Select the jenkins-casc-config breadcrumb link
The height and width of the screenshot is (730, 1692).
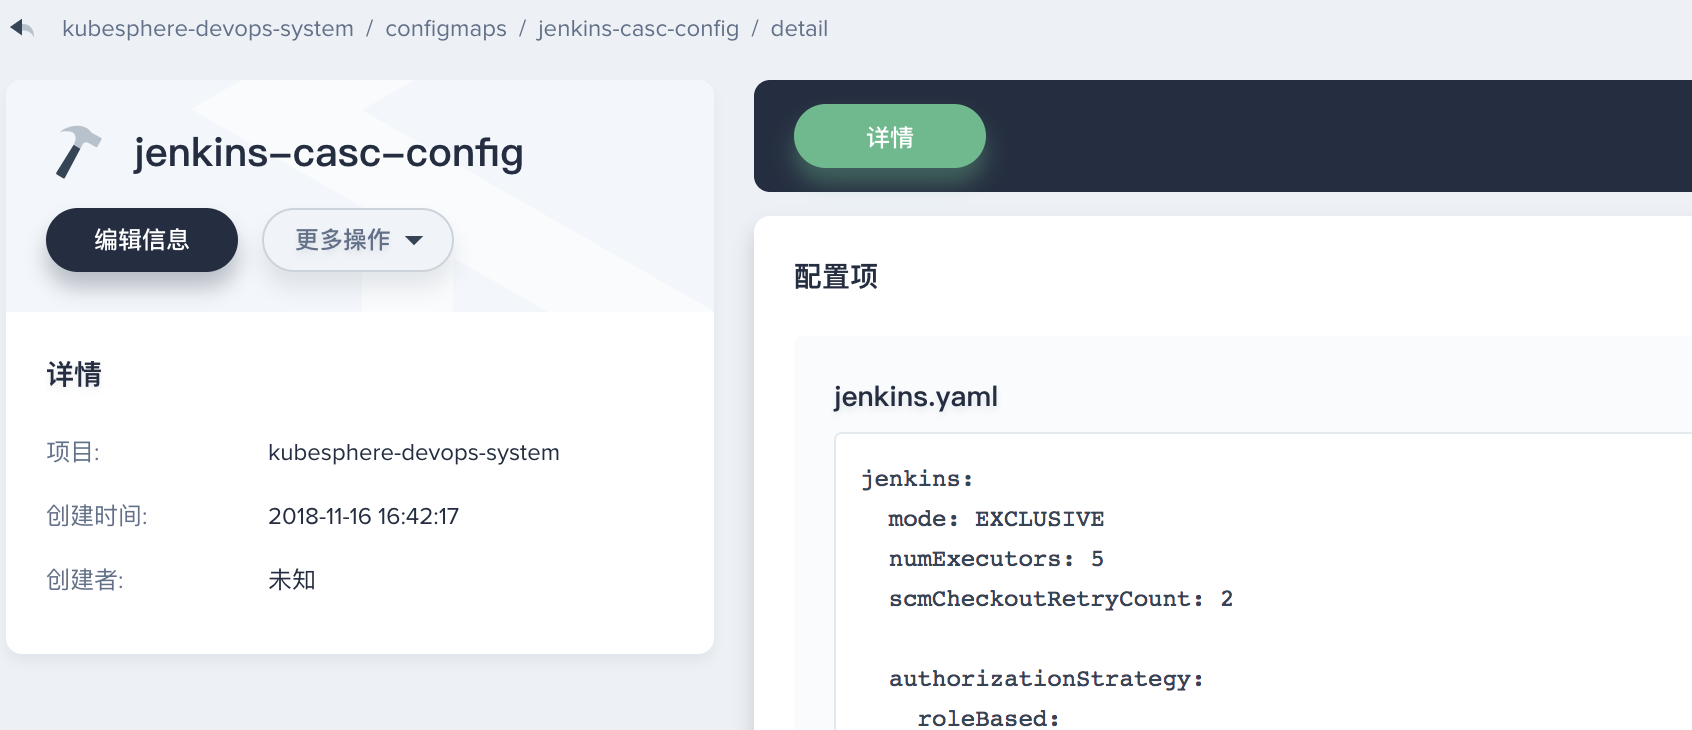[638, 28]
